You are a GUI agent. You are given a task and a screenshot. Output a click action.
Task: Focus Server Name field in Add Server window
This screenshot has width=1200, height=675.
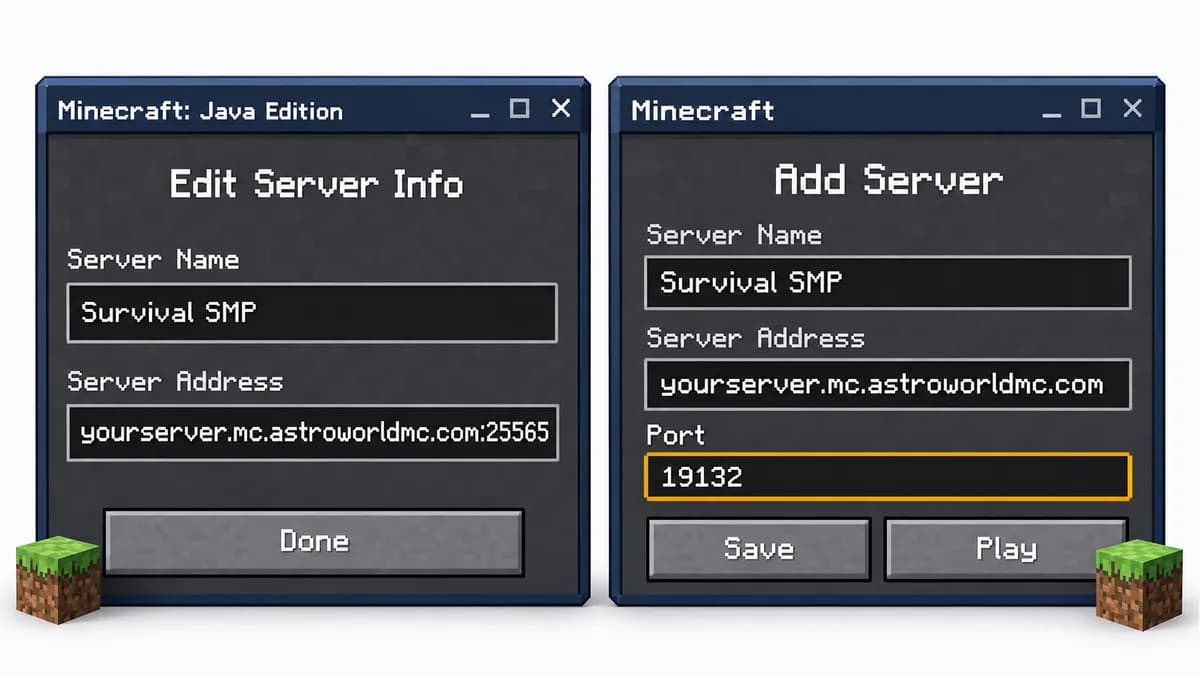pyautogui.click(x=888, y=282)
